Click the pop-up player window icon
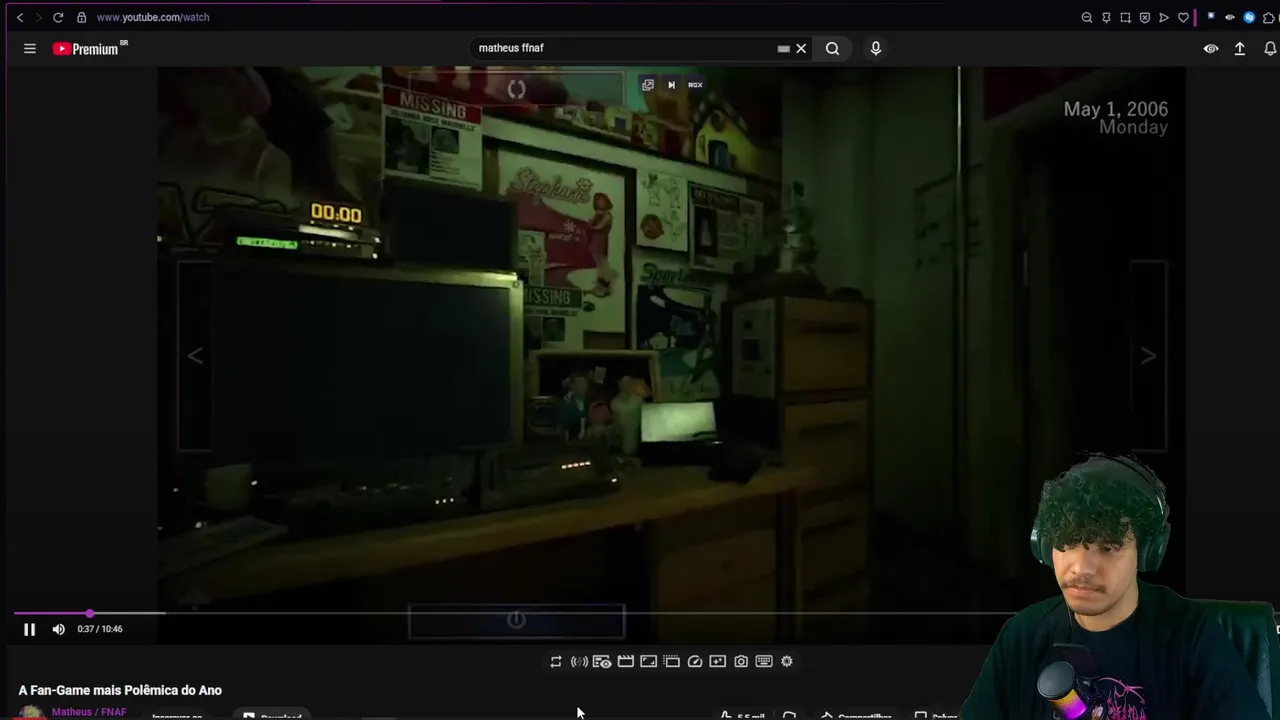This screenshot has width=1280, height=720. [x=672, y=661]
